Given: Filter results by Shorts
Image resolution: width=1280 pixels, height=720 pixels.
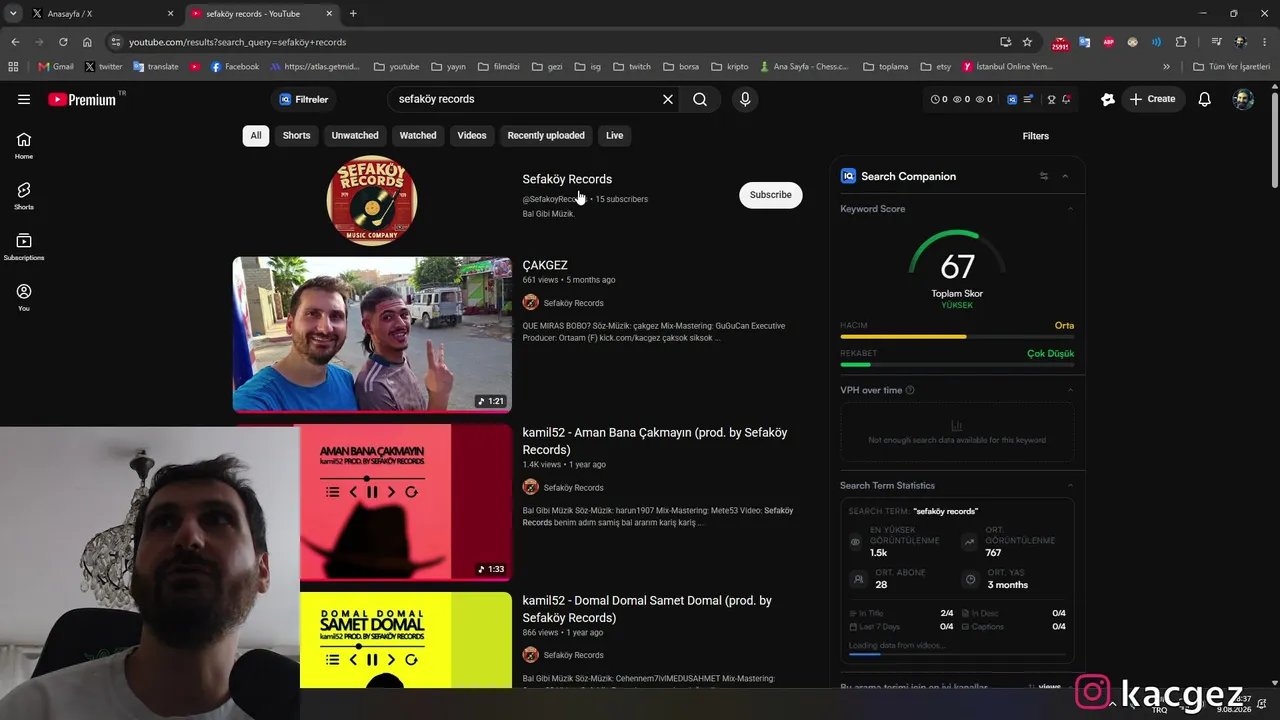Looking at the screenshot, I should tap(296, 135).
